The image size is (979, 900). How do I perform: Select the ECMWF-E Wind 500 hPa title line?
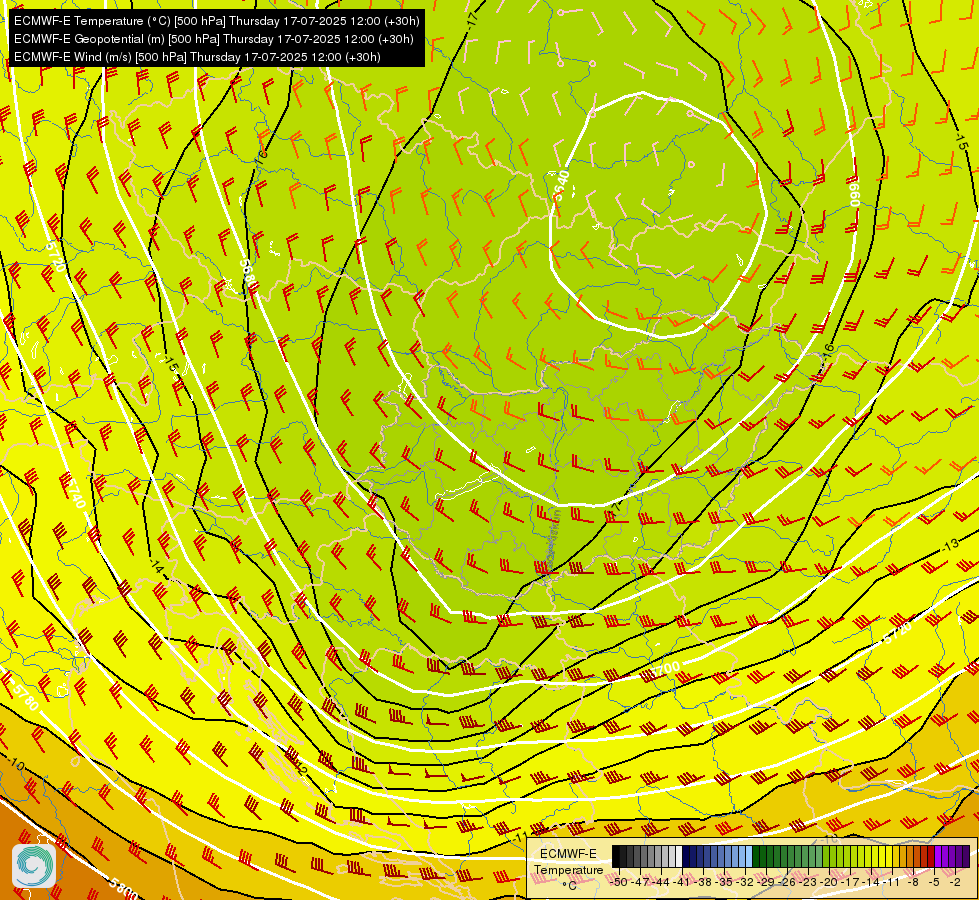197,57
